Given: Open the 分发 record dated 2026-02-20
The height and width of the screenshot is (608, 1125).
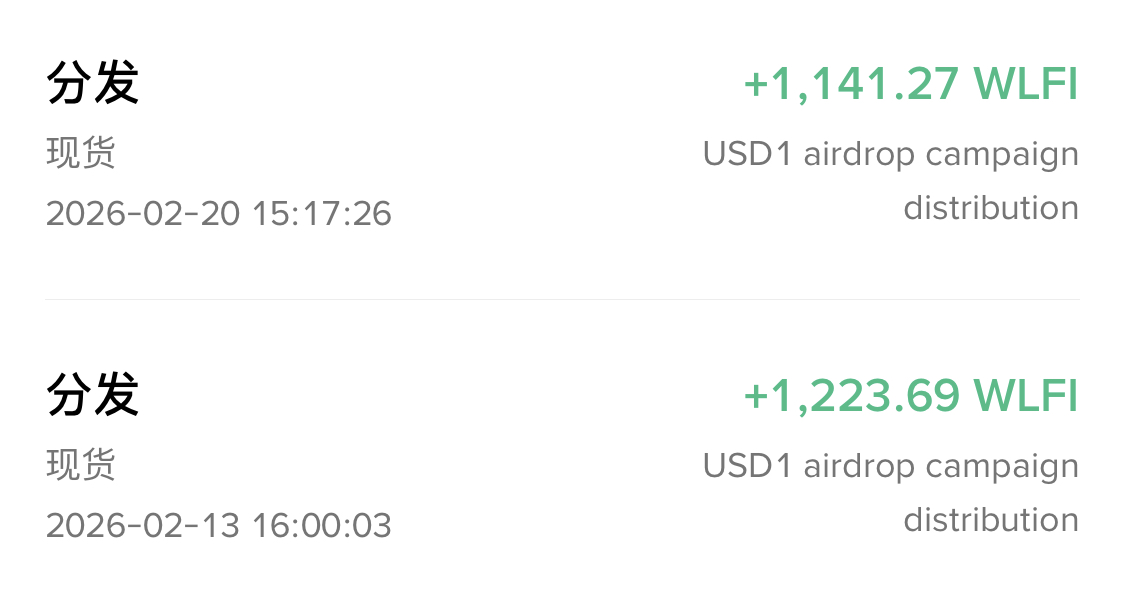Looking at the screenshot, I should [x=92, y=83].
